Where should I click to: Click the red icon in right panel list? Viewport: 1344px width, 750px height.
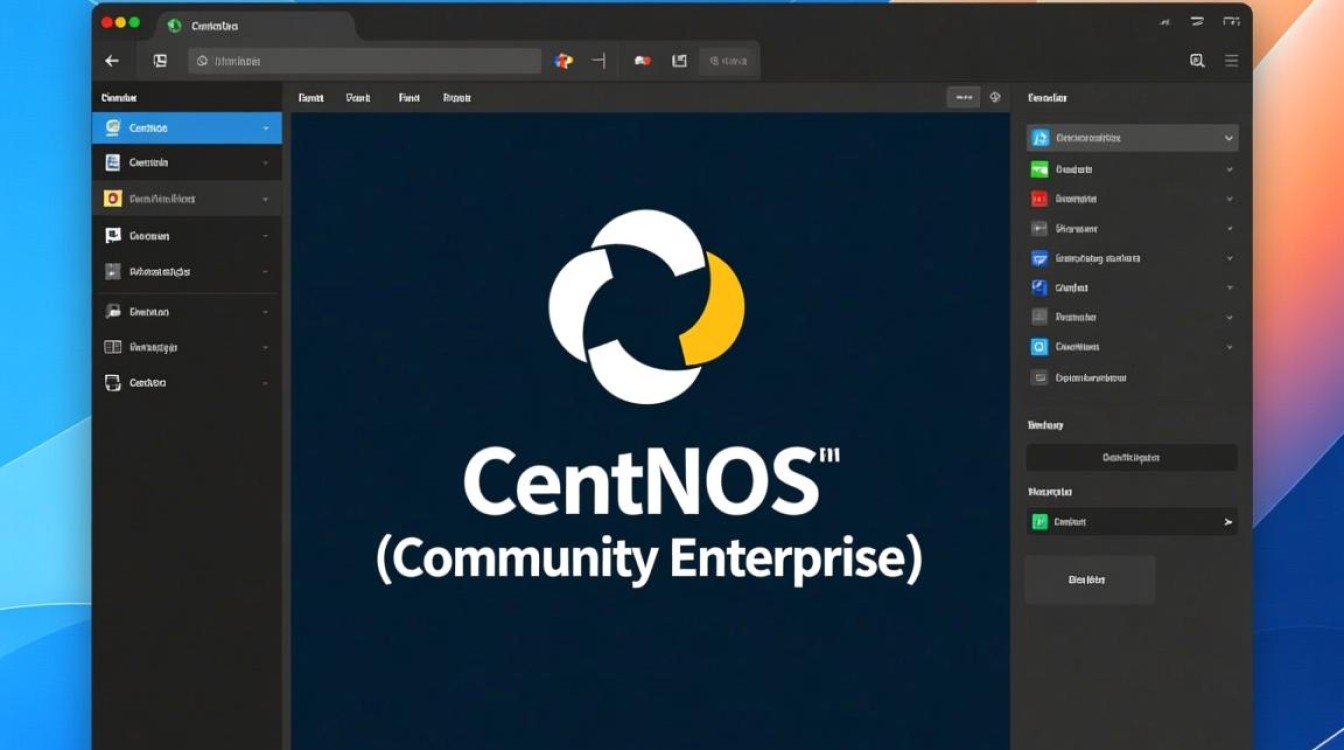[1039, 199]
